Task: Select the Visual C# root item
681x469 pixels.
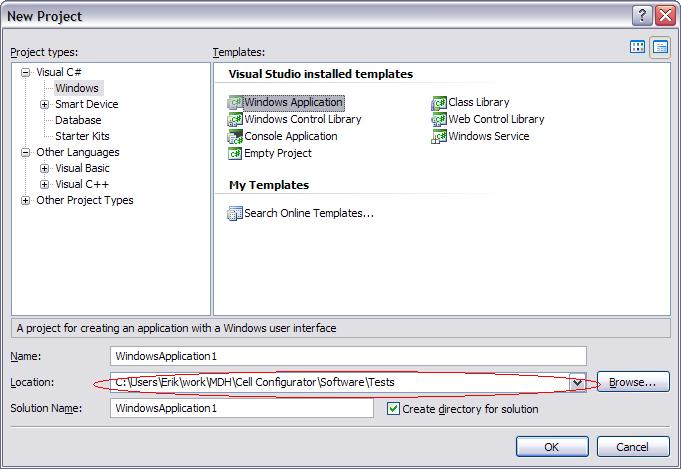Action: (x=59, y=72)
